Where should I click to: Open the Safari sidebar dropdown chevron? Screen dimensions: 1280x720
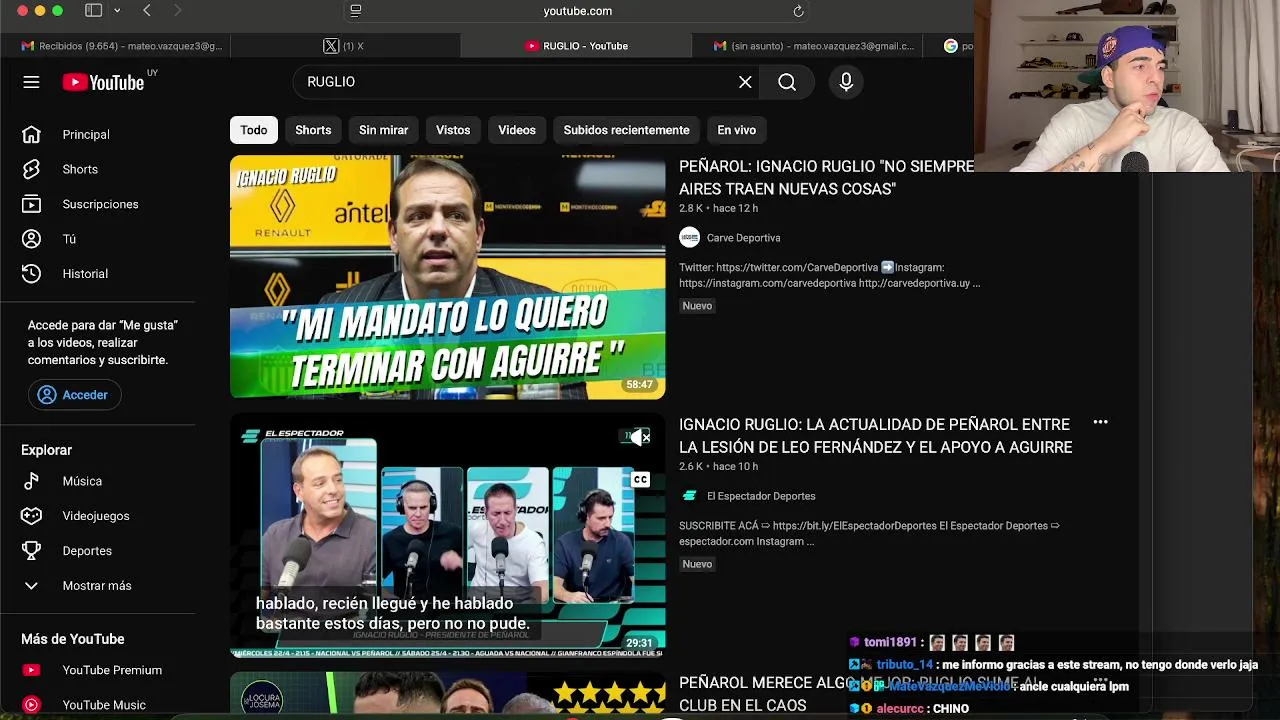pyautogui.click(x=117, y=10)
